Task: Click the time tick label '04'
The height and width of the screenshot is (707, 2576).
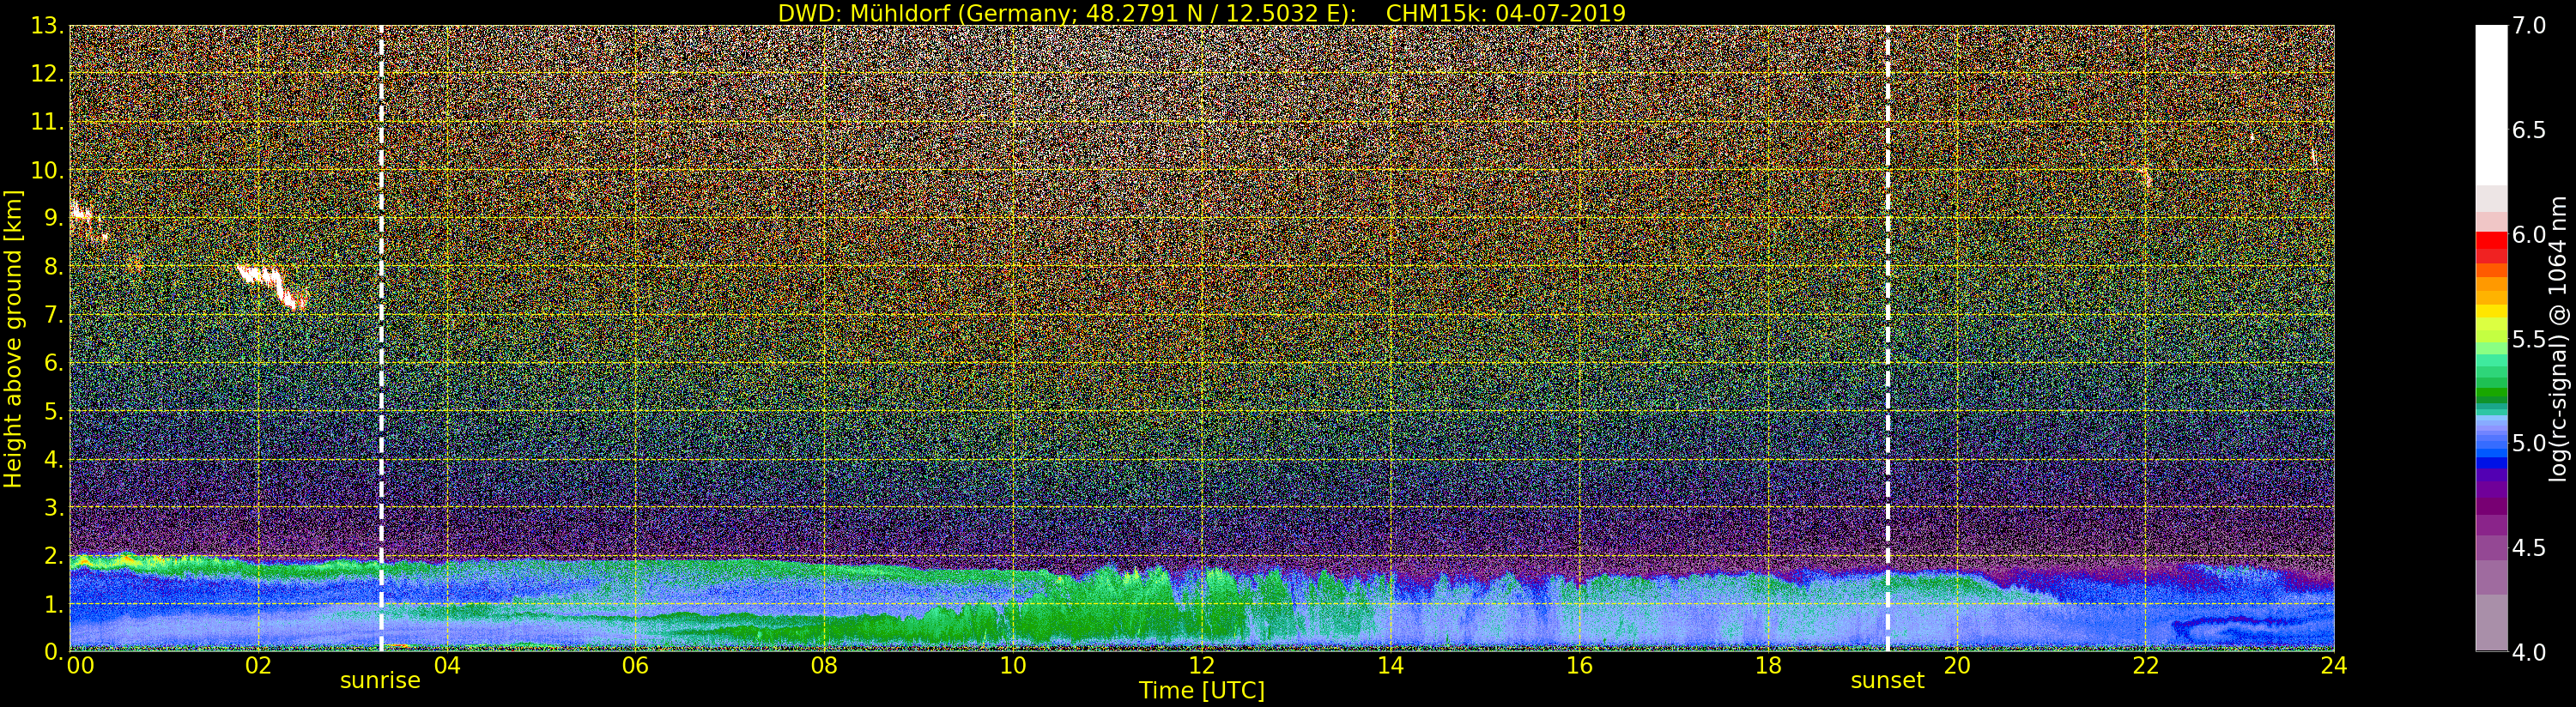Action: pos(447,666)
